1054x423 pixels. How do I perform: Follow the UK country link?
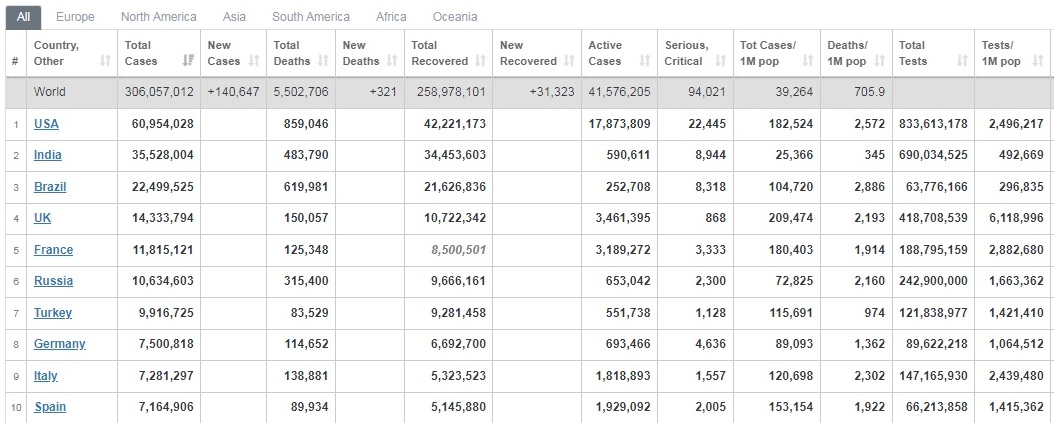click(42, 218)
